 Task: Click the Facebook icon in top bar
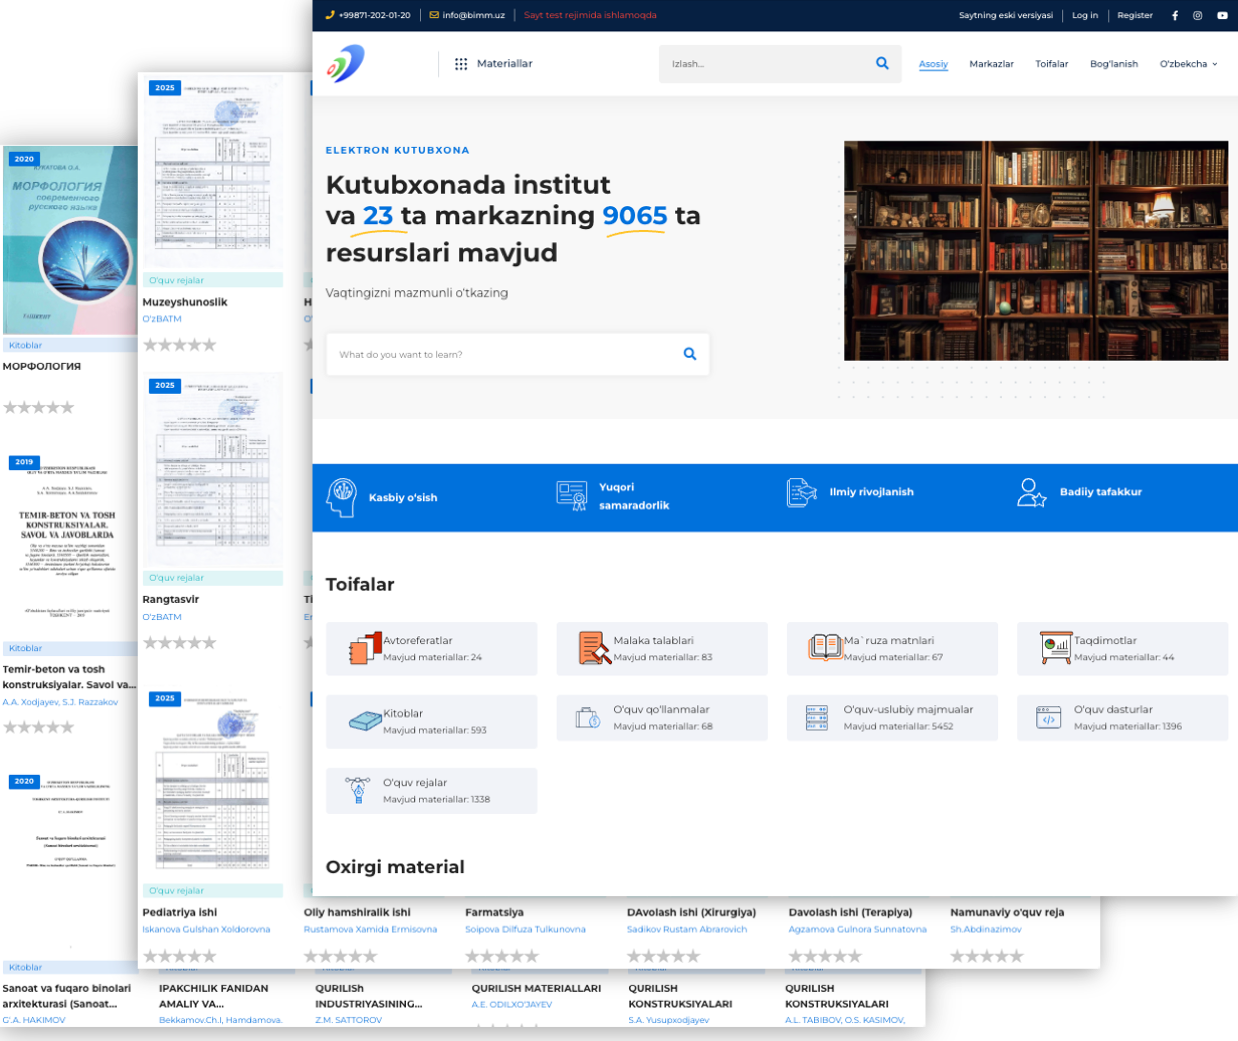click(1175, 16)
